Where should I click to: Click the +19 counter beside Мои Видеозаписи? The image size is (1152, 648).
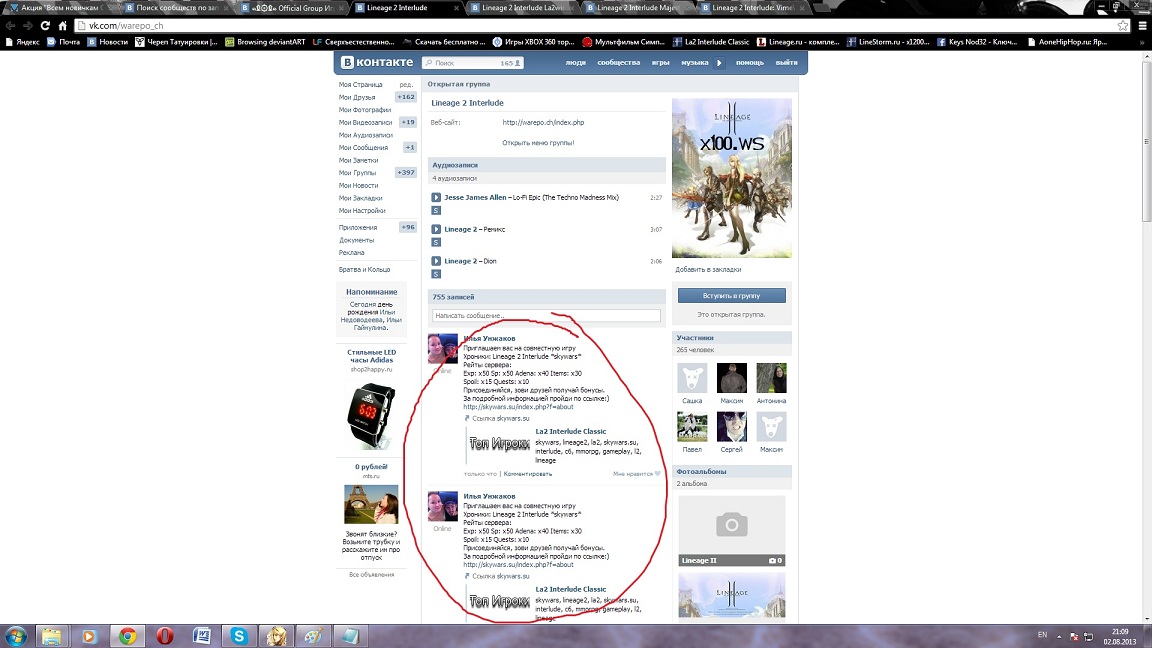408,122
